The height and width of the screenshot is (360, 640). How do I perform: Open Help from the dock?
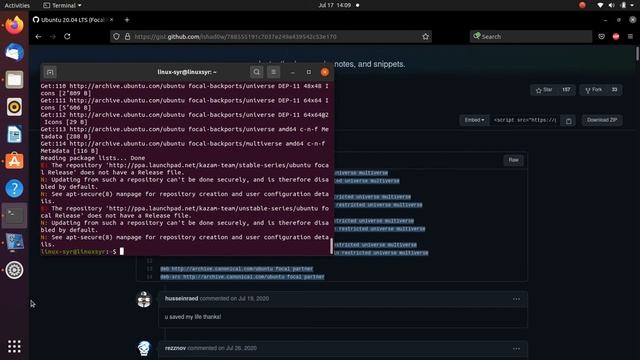click(x=14, y=189)
